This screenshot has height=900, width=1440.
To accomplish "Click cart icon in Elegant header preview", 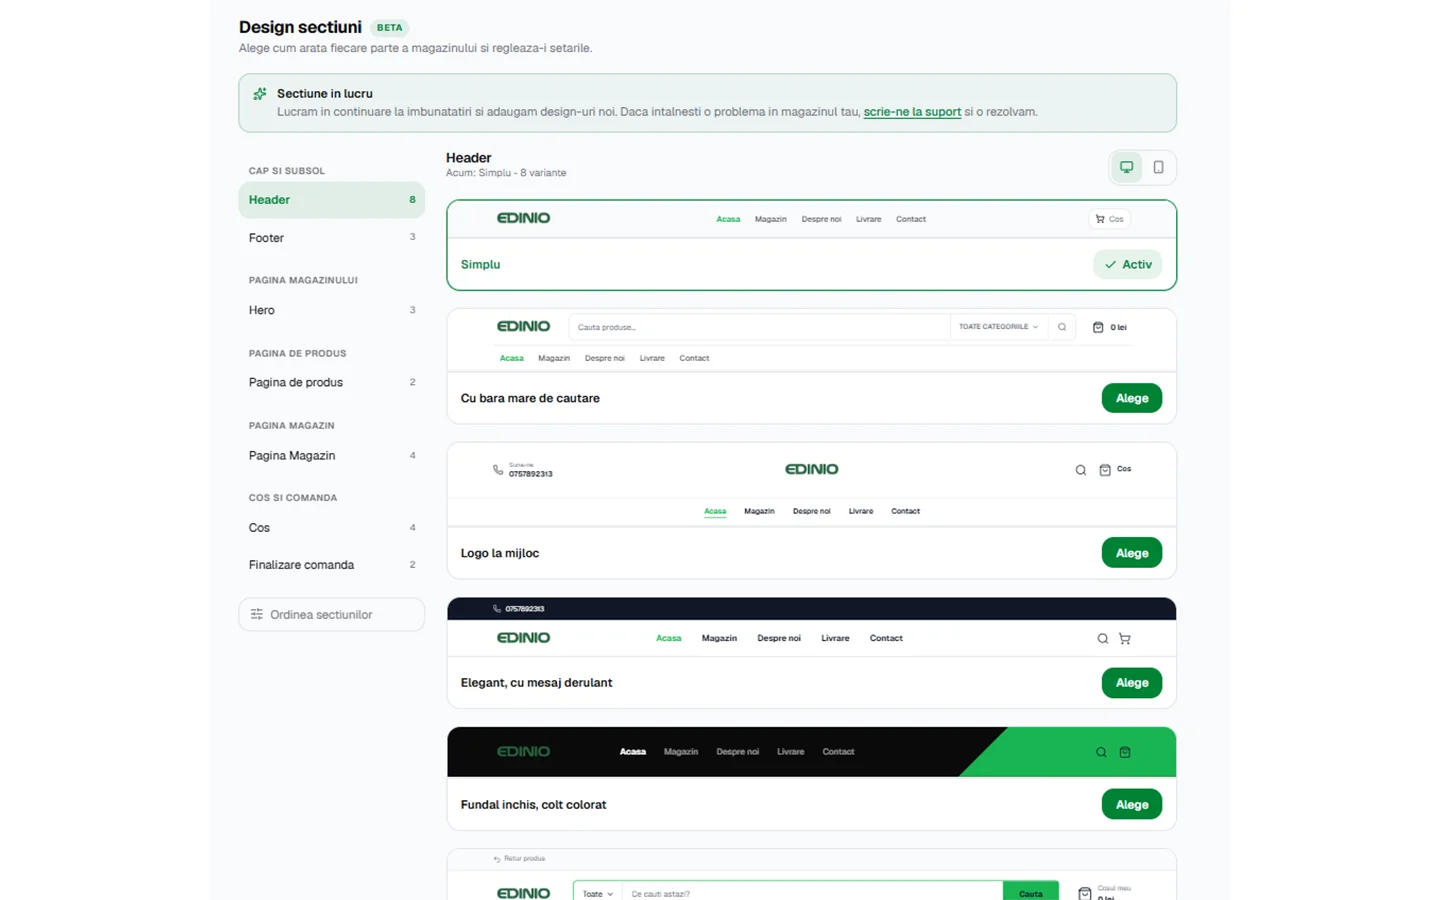I will tap(1125, 638).
